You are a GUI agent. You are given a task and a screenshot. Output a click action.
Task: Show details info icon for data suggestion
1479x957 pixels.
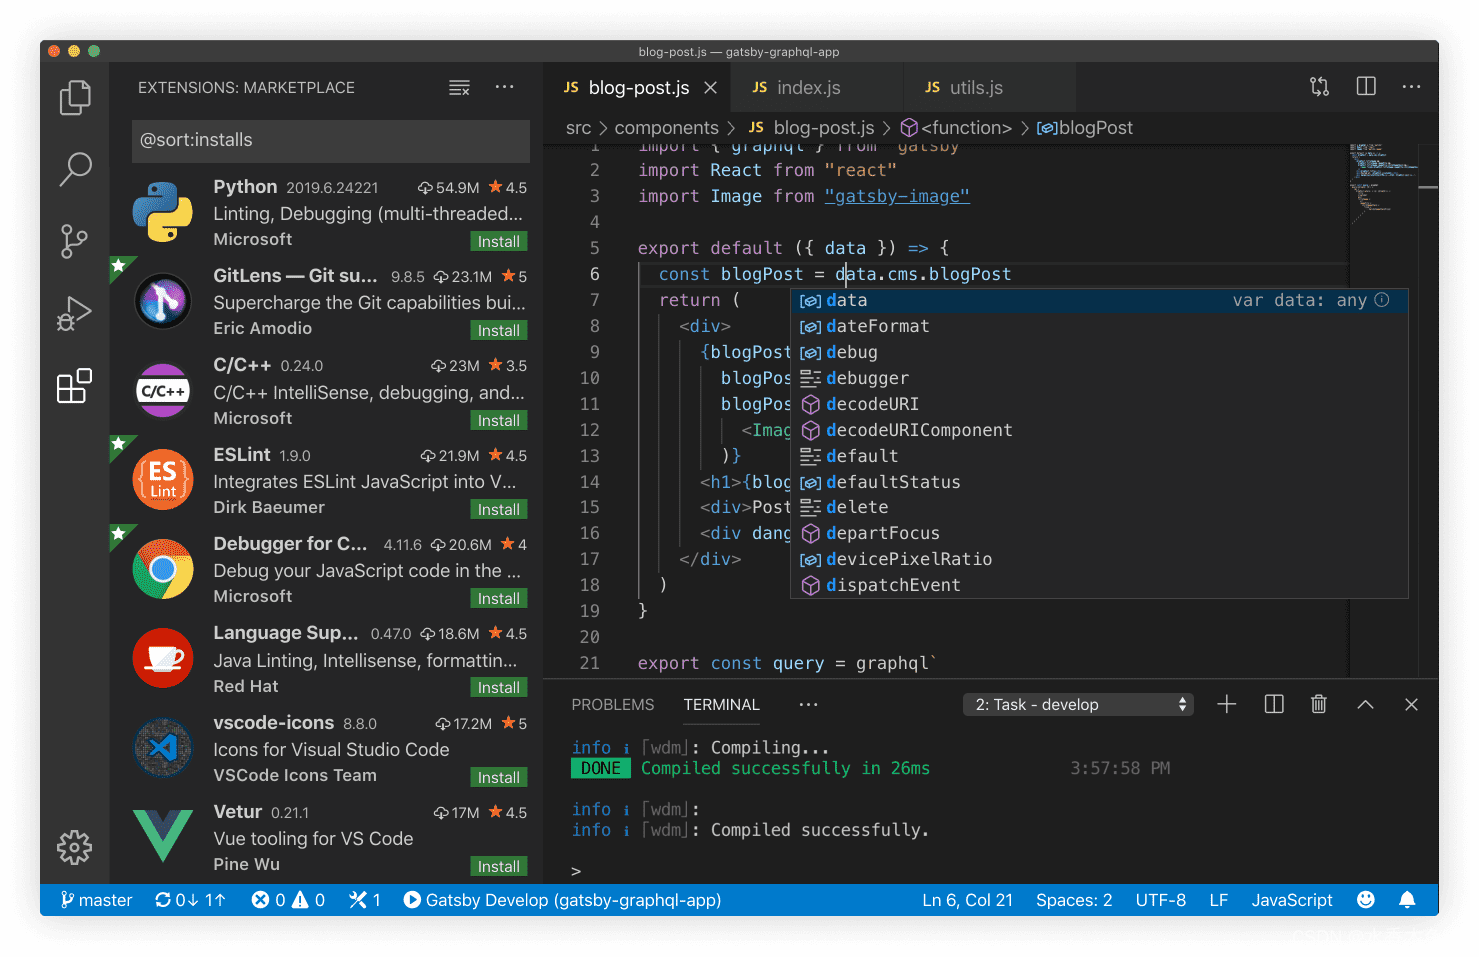[1382, 300]
